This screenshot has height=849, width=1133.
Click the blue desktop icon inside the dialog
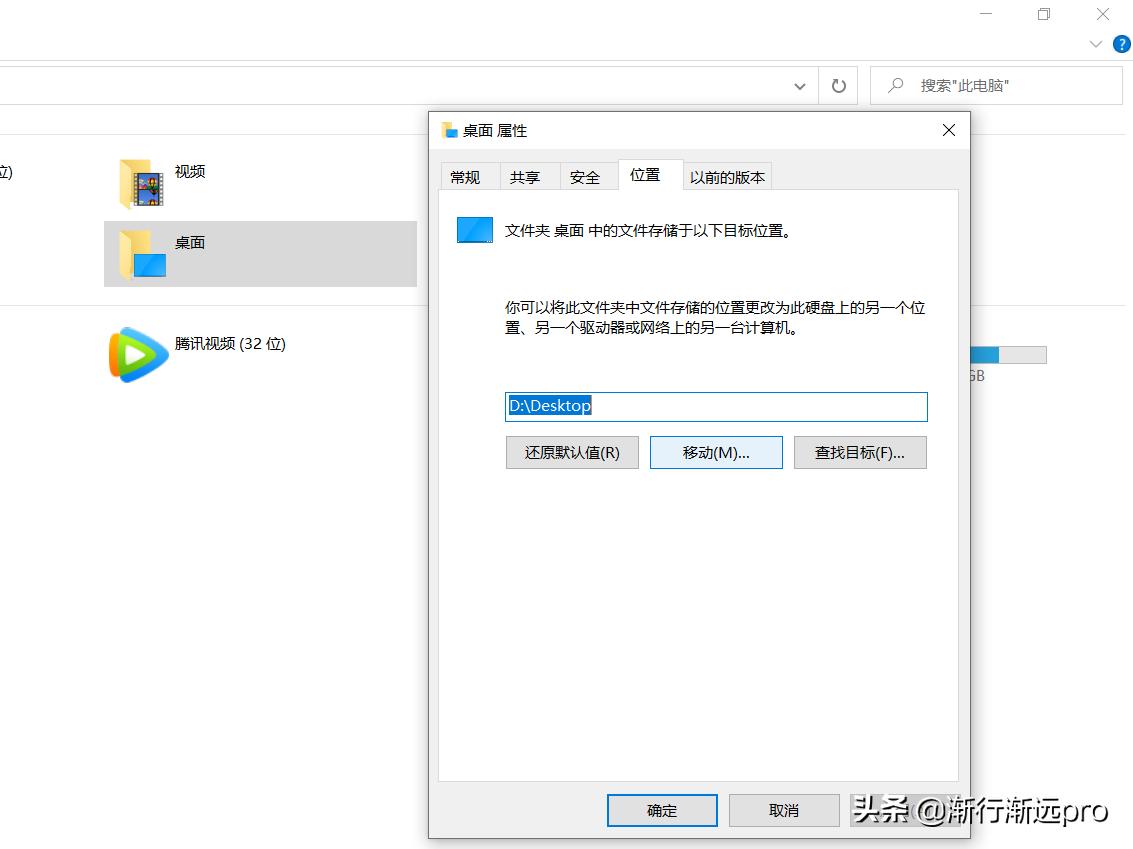(475, 230)
